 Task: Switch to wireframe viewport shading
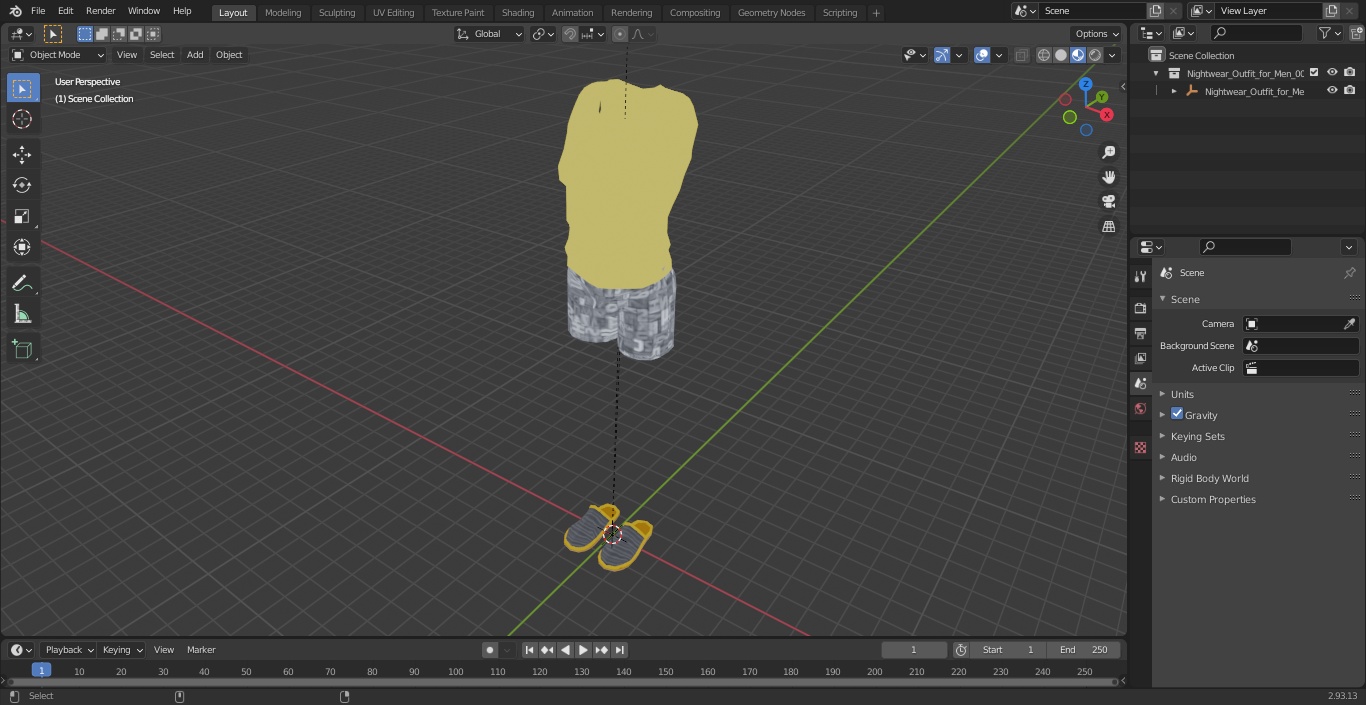tap(1044, 55)
